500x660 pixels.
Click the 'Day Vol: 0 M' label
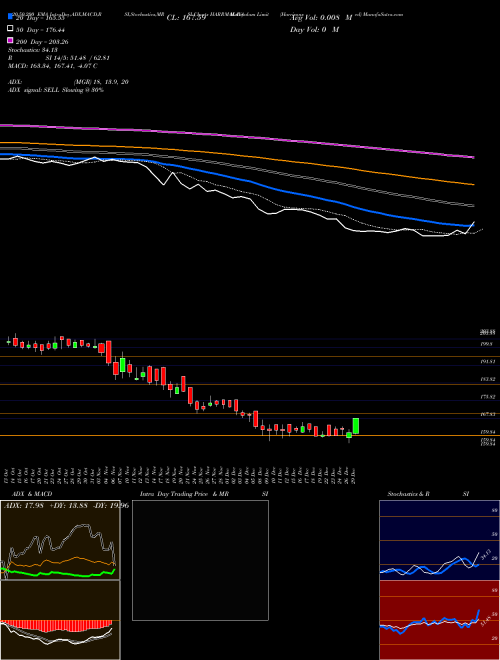coord(314,29)
